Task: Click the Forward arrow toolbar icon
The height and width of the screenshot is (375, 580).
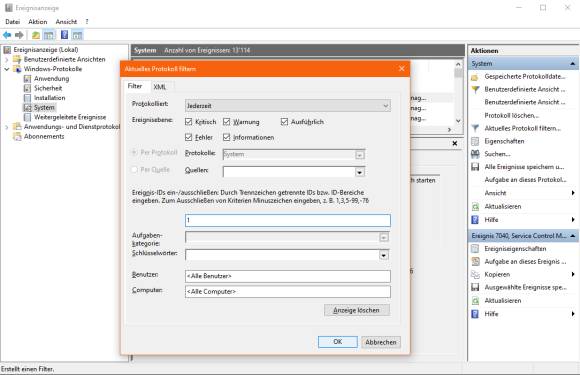Action: (19, 35)
